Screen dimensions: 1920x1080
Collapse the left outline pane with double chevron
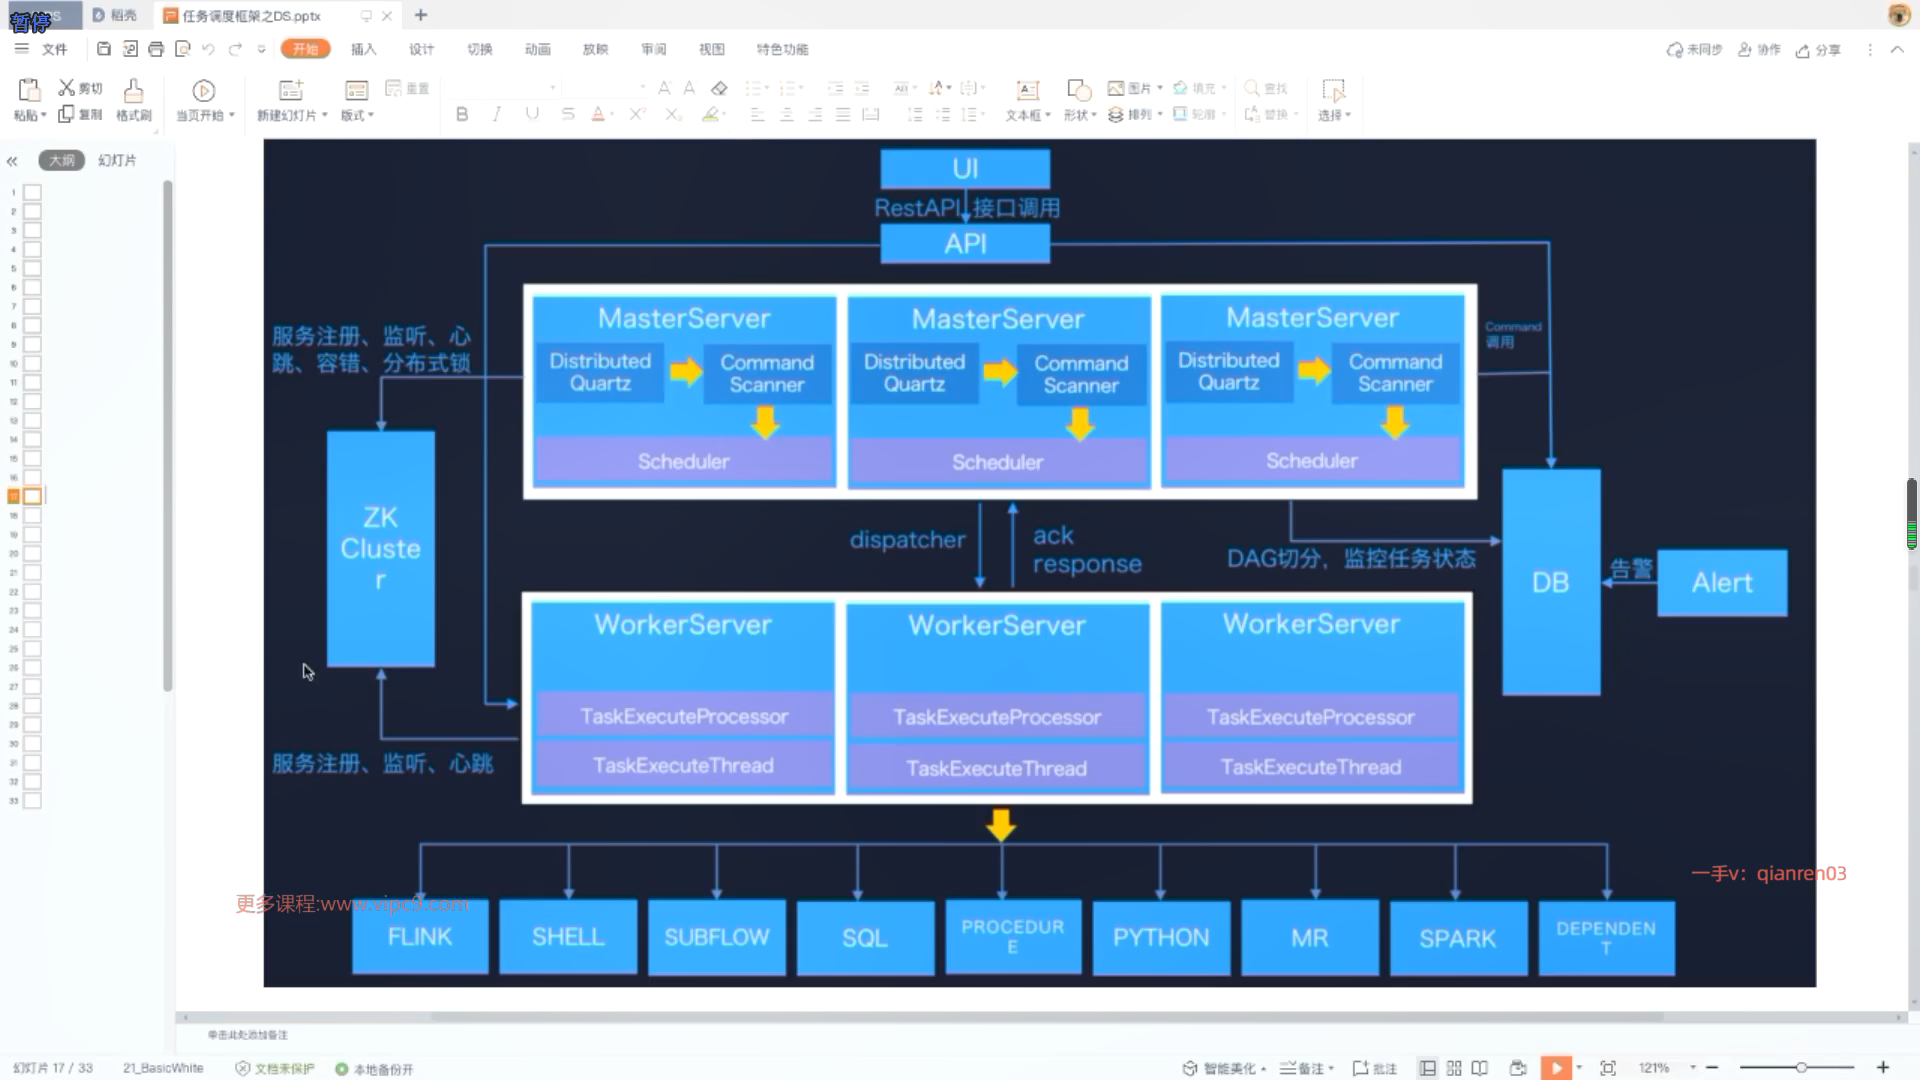[12, 161]
